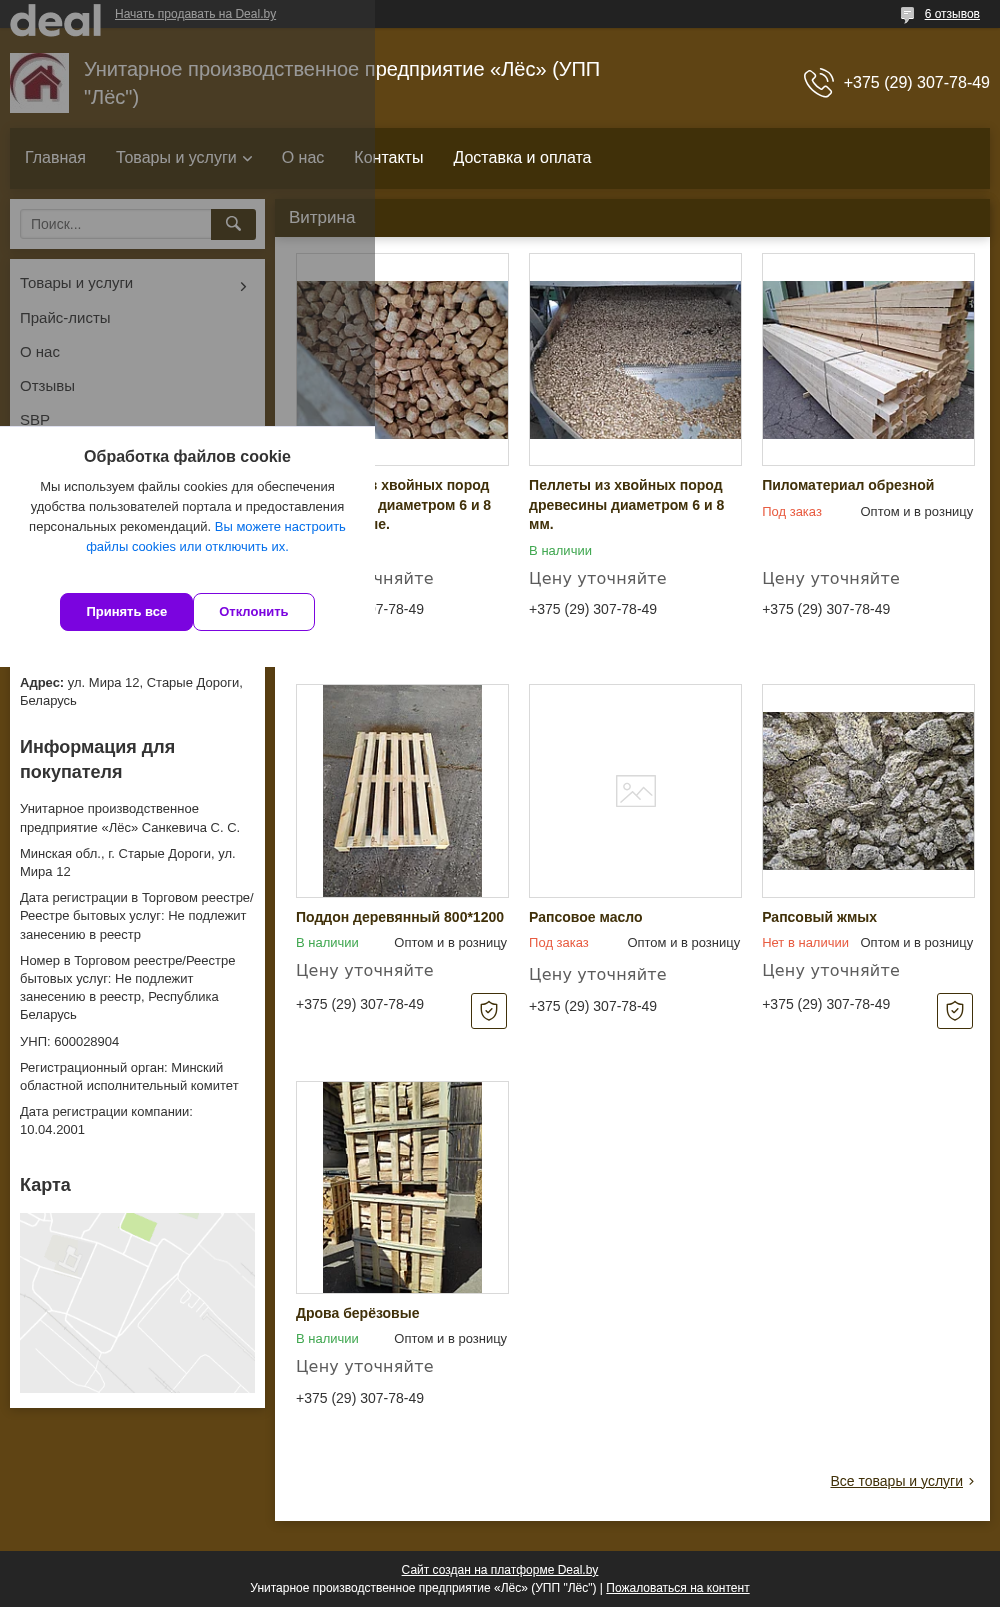Open the Дрова берёзовые product thumbnail

click(402, 1187)
